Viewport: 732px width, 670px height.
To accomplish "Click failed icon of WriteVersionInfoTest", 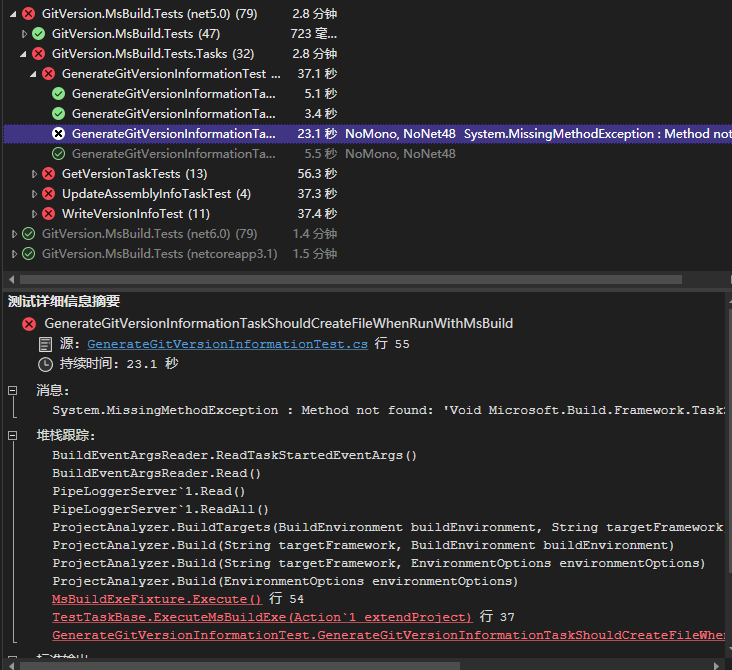I will point(49,214).
